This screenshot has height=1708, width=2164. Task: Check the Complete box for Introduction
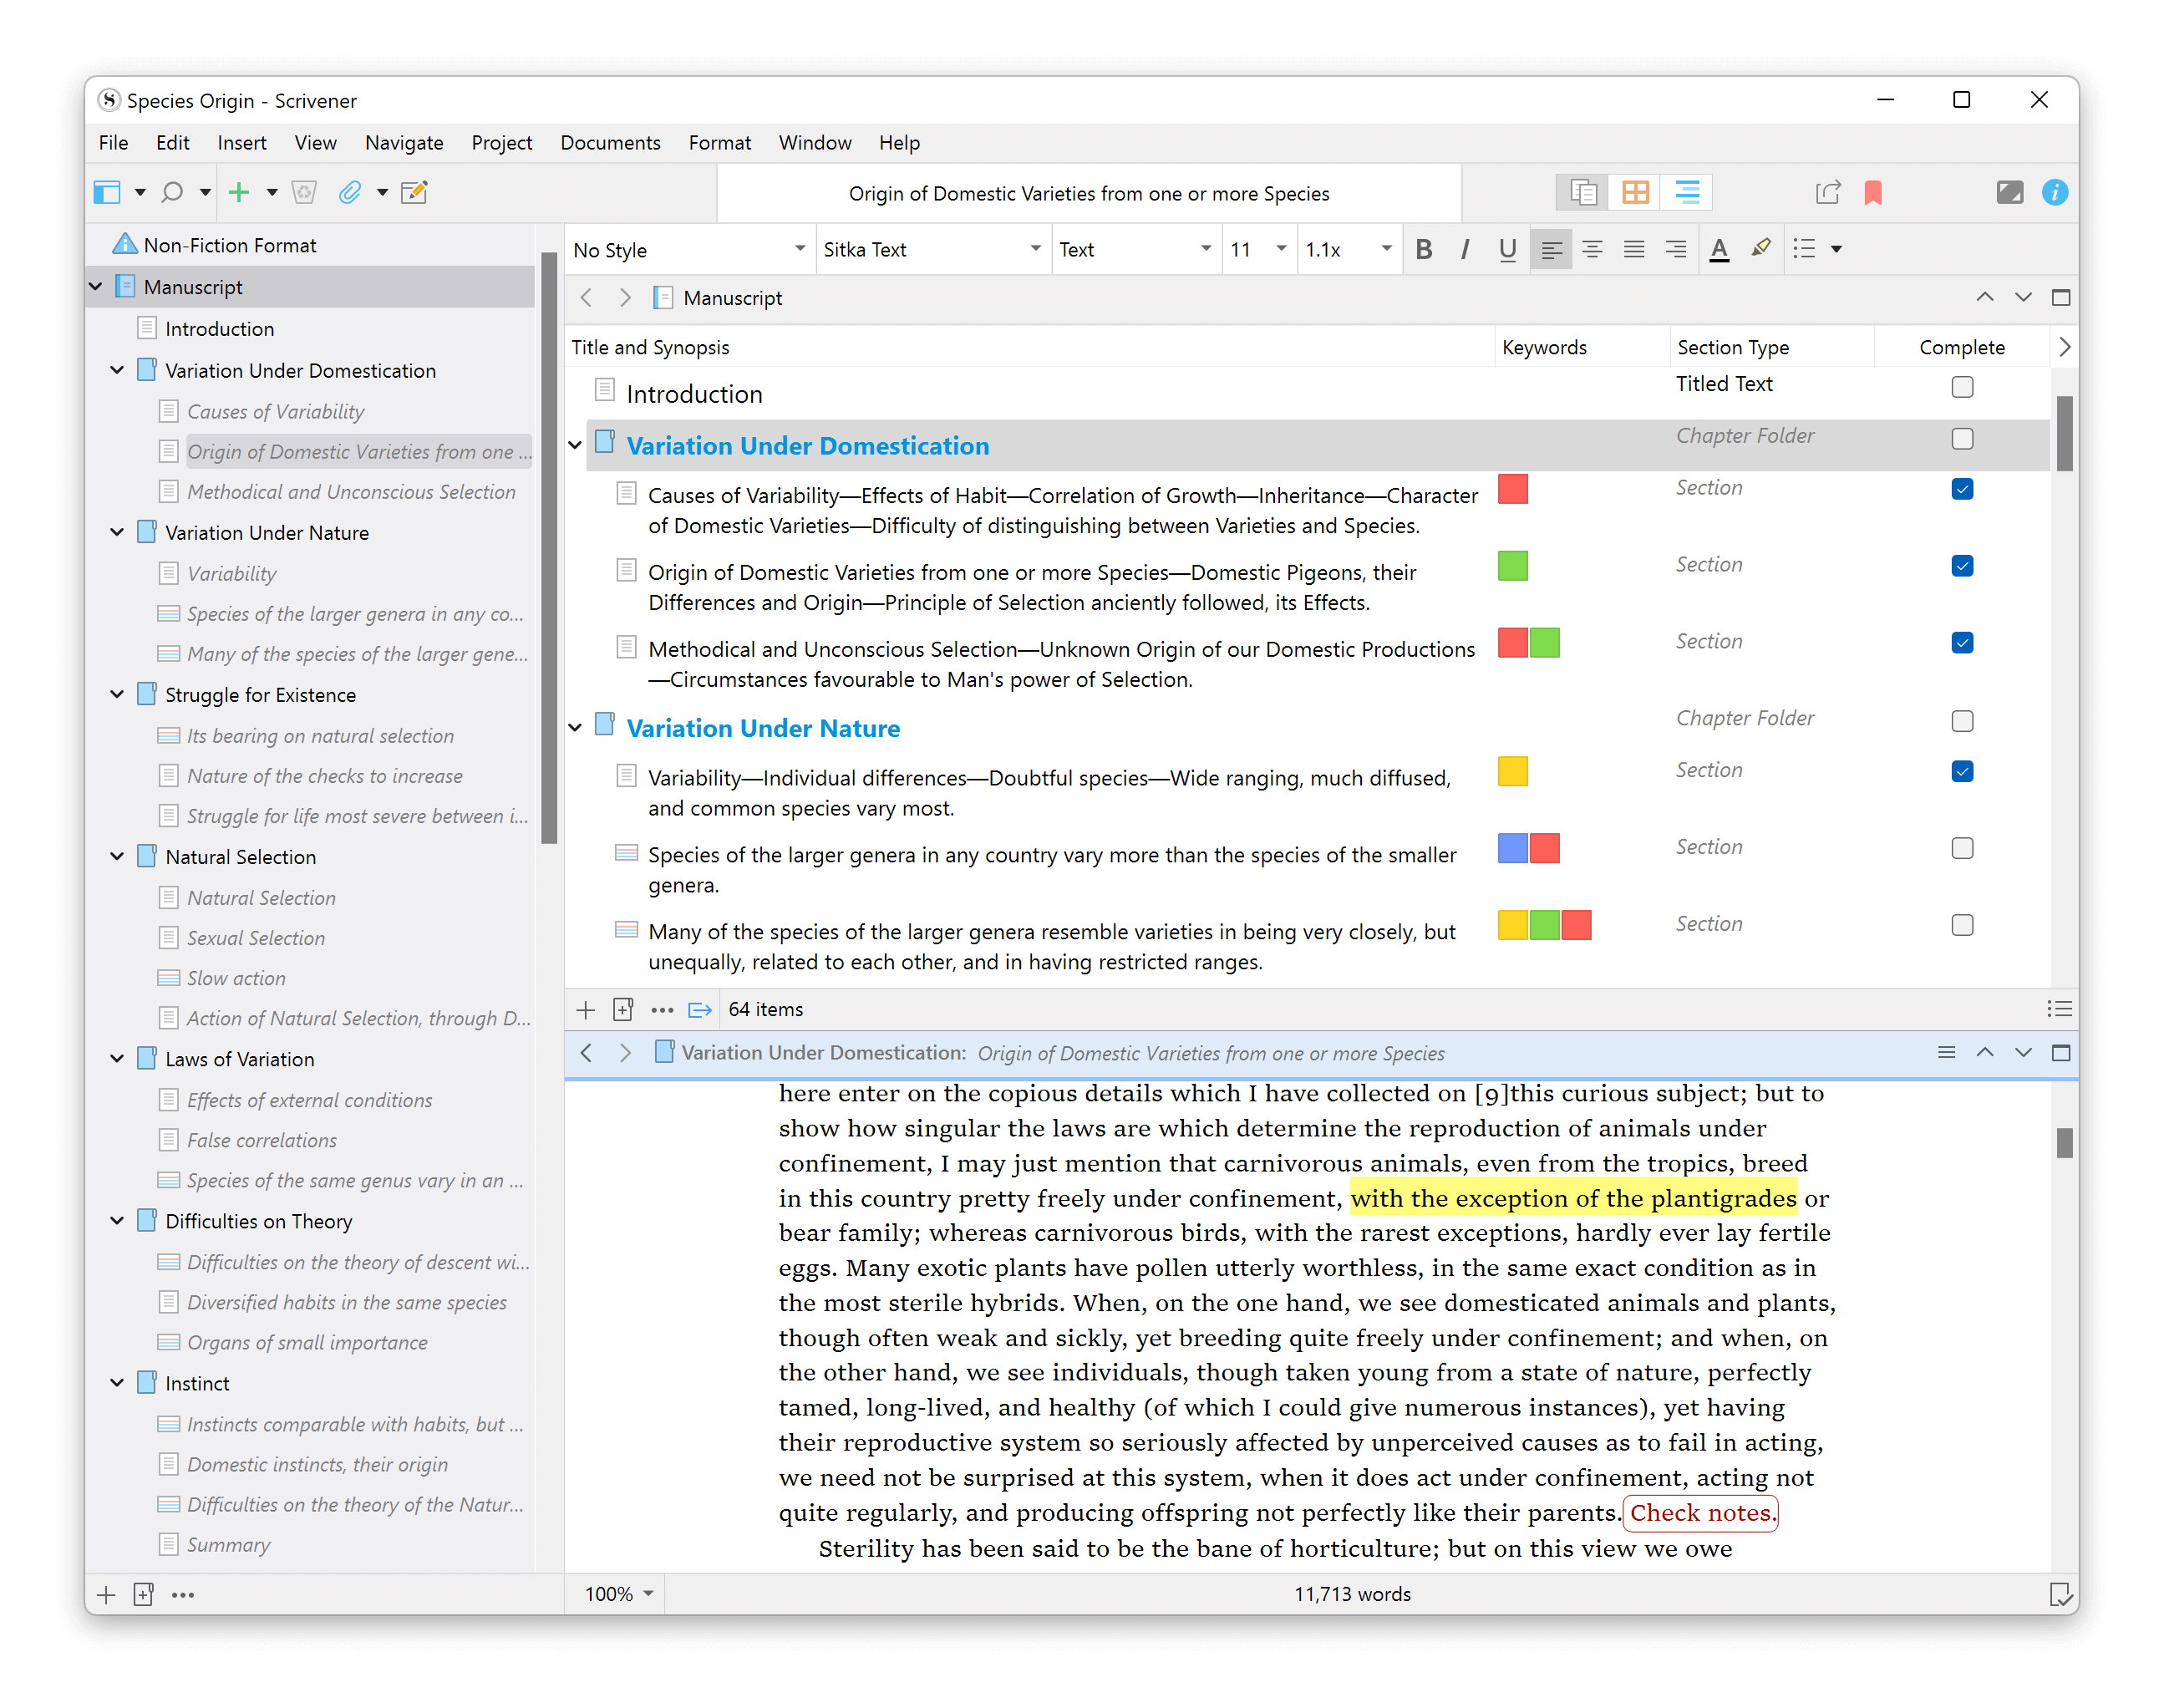click(x=1962, y=387)
